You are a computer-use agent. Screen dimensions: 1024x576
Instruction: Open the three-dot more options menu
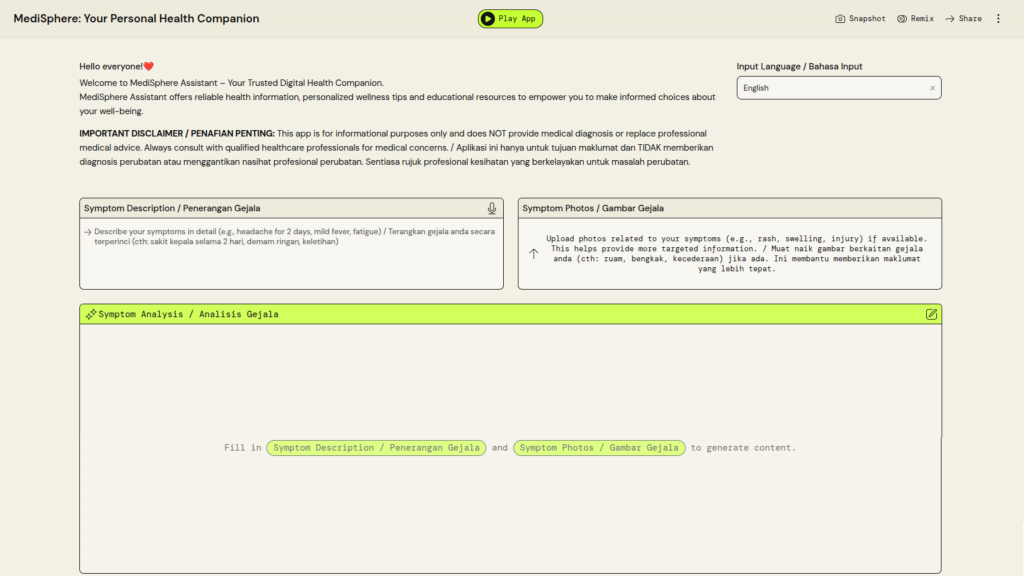pyautogui.click(x=997, y=19)
